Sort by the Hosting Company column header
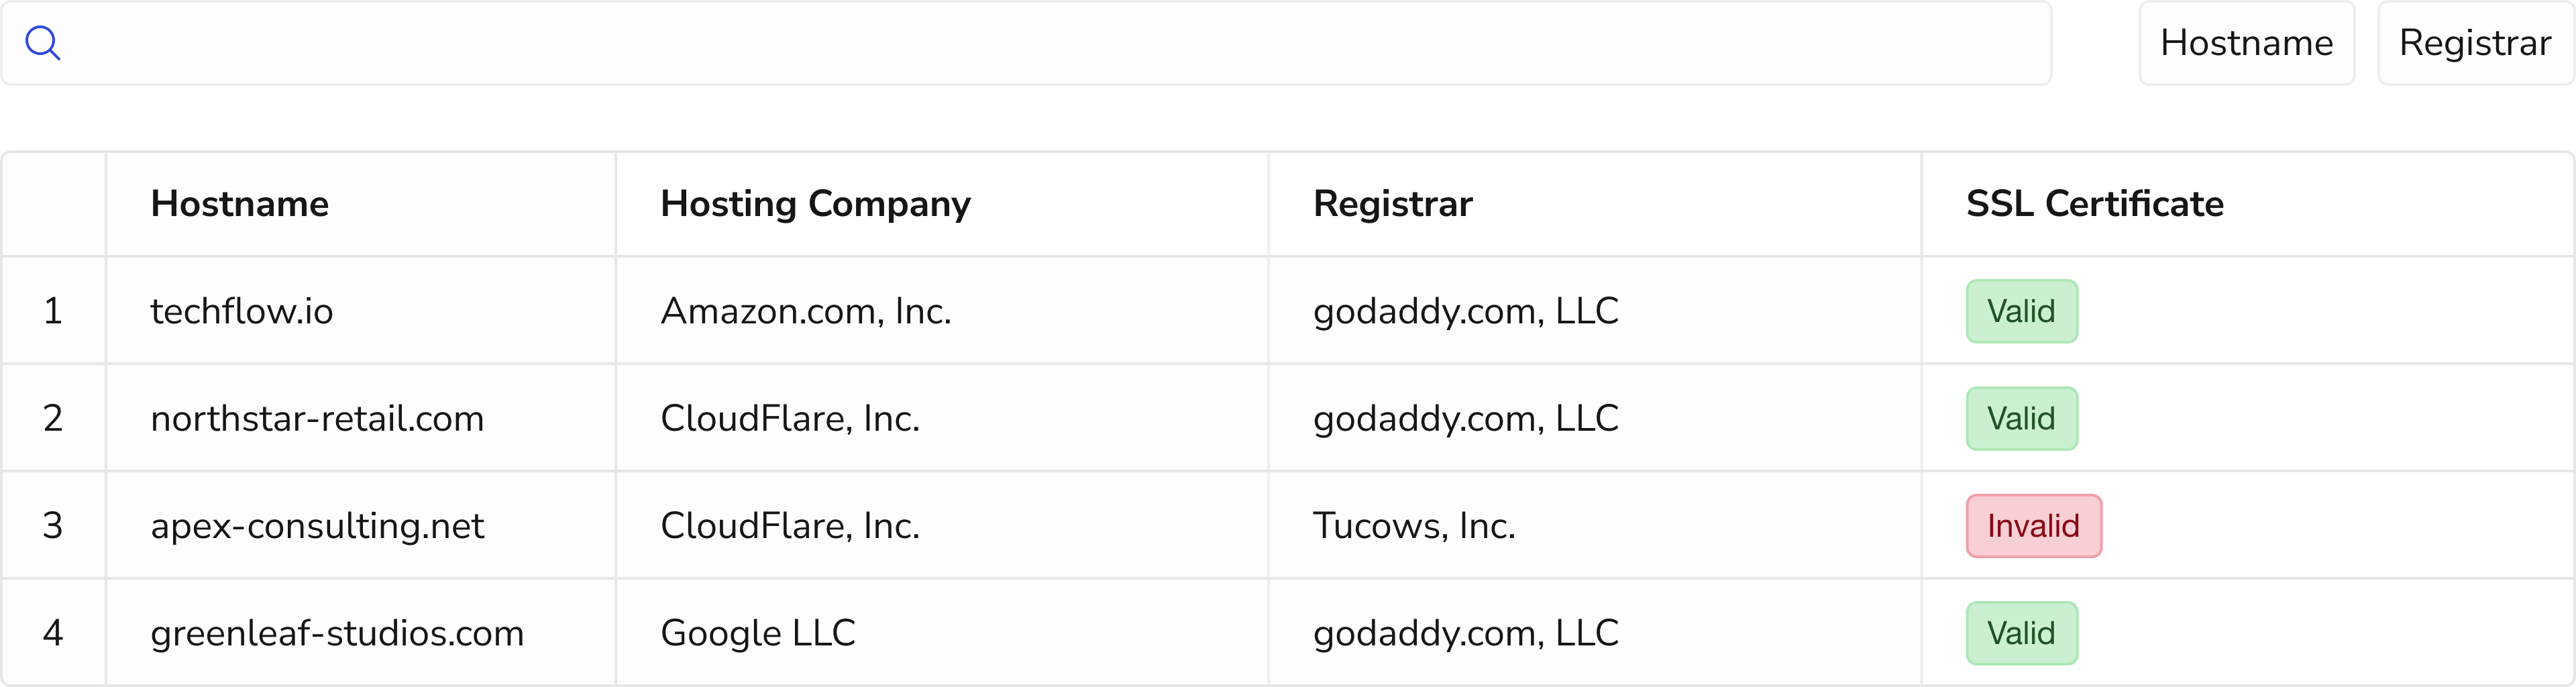 click(x=815, y=203)
